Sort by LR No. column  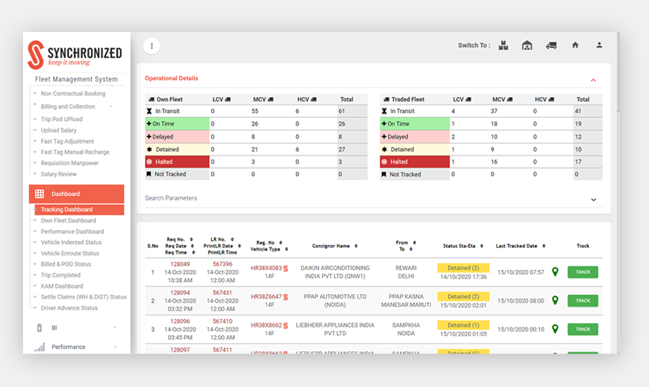click(x=232, y=239)
